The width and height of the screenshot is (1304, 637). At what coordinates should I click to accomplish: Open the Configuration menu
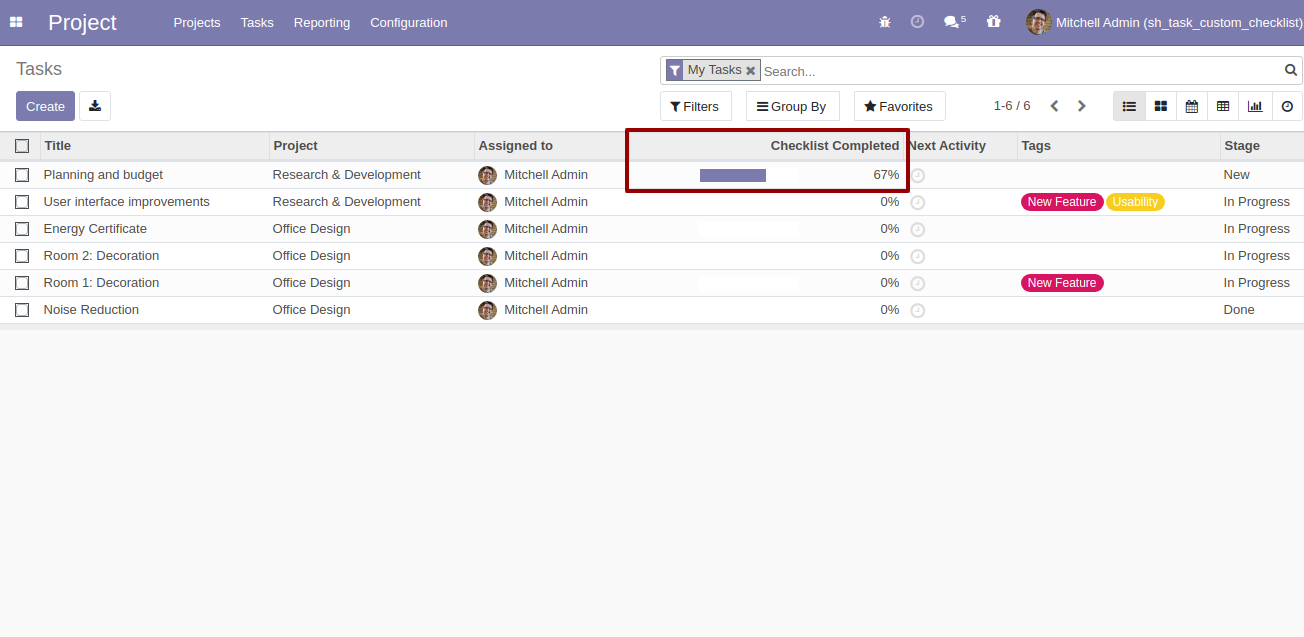[x=409, y=22]
